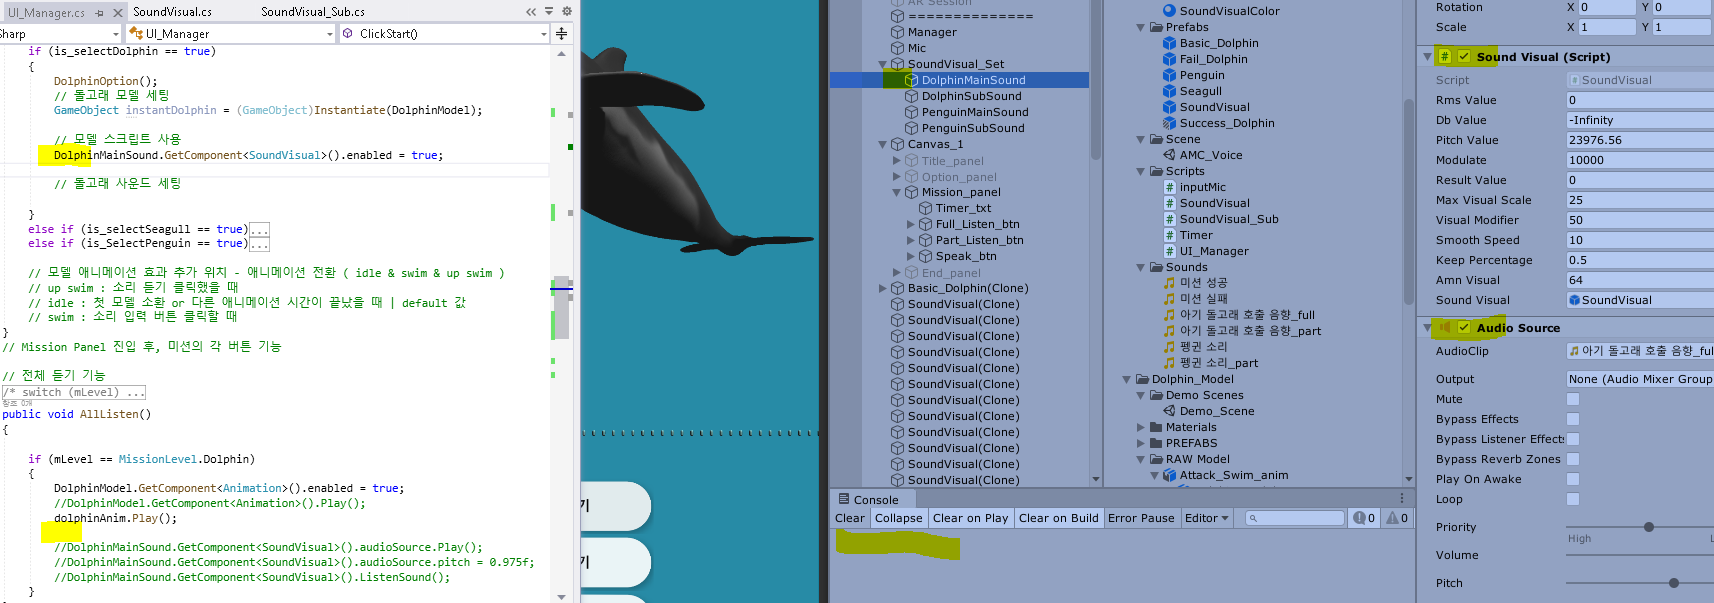Screen dimensions: 1714x603
Task: Close the UI_Manager.cs editor tab
Action: coord(117,13)
